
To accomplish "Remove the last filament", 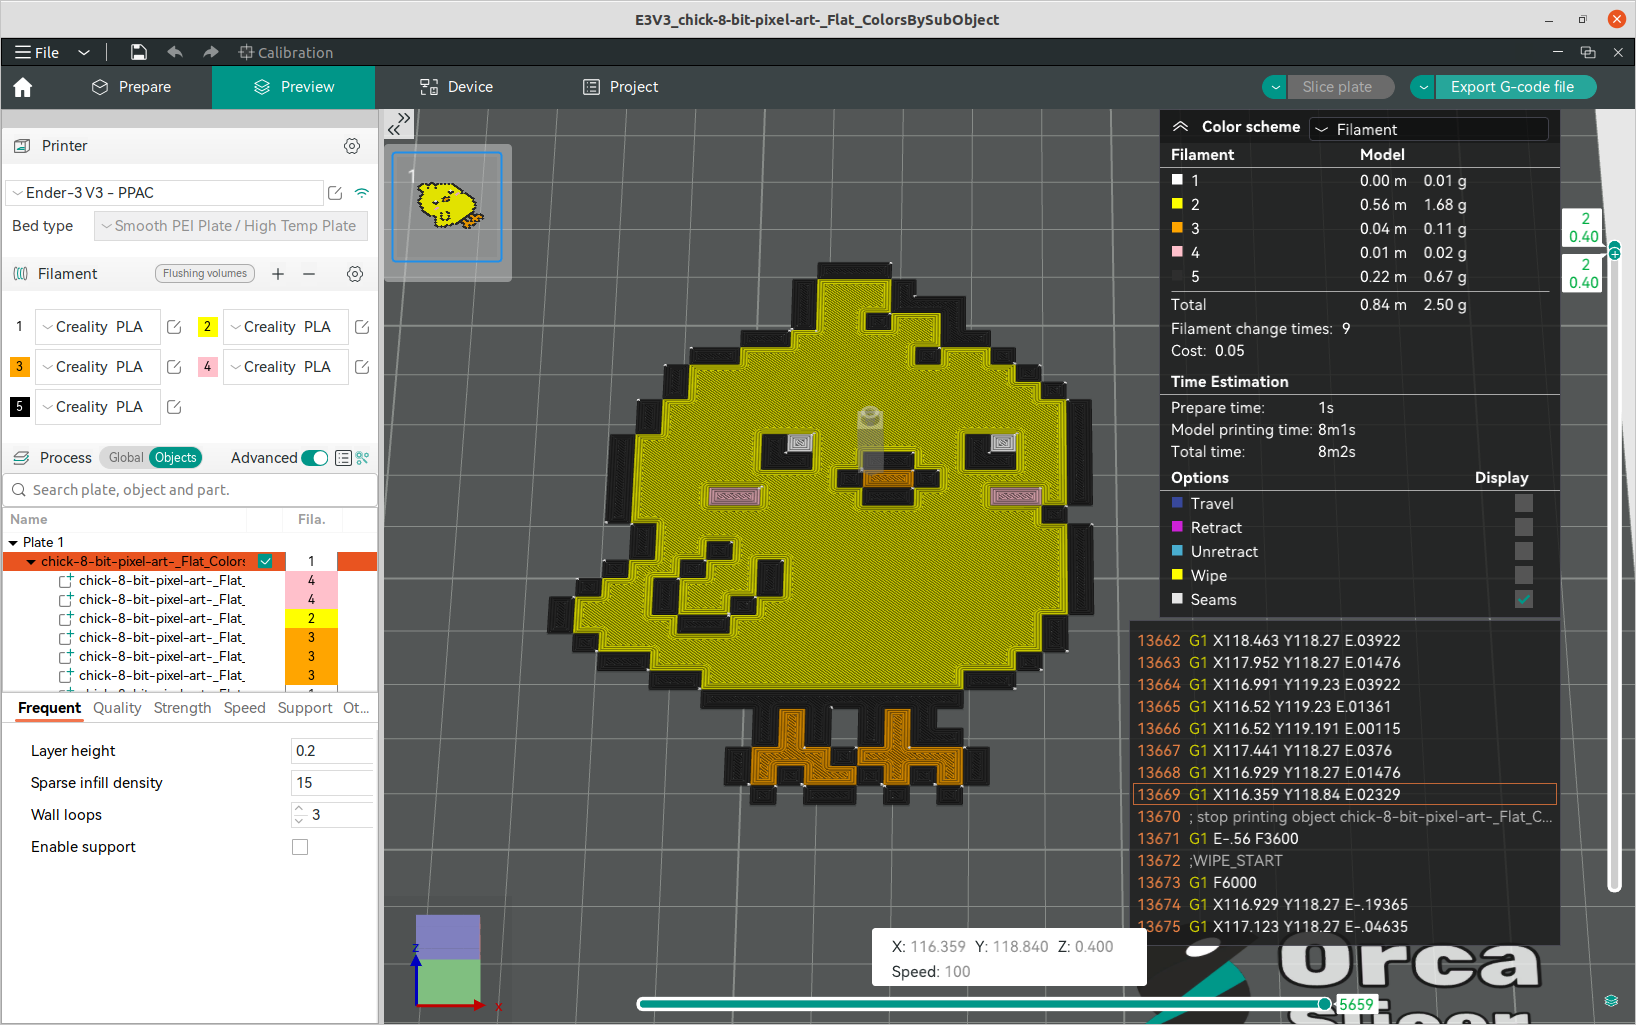I will tap(309, 274).
